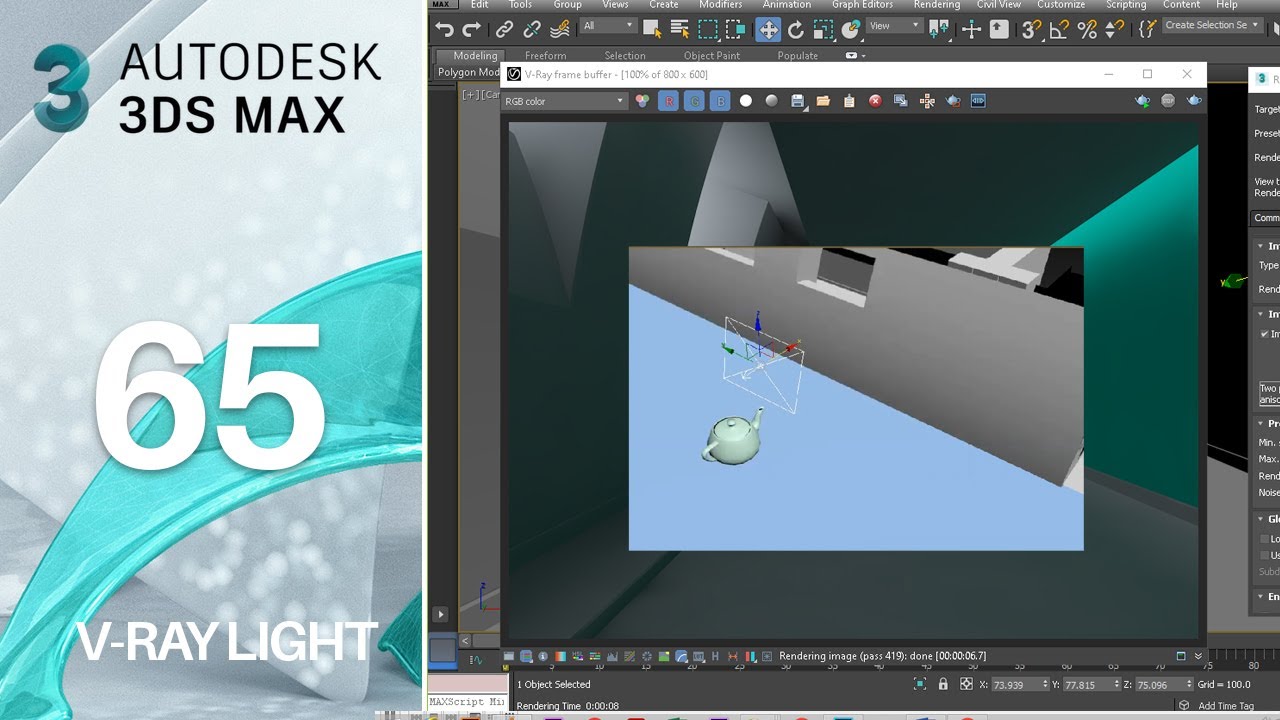Click Render last teapot icon in VFB
This screenshot has width=1280, height=720.
[1194, 101]
